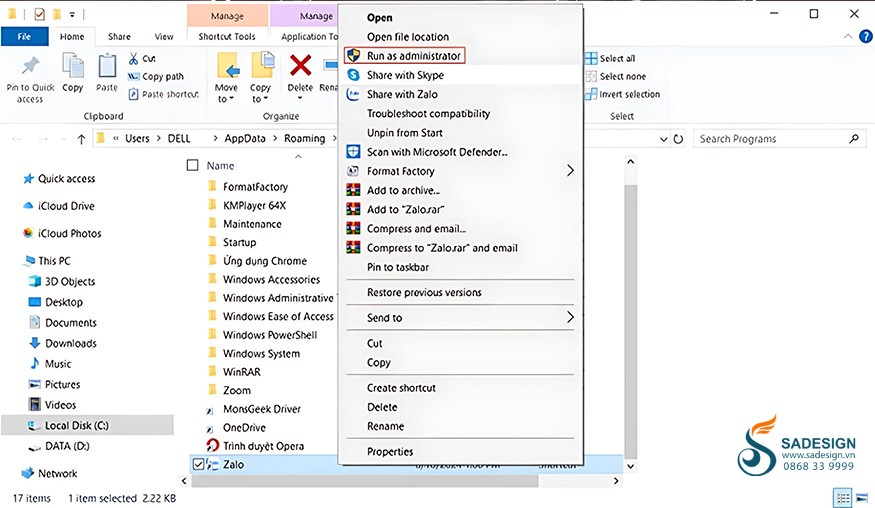Image resolution: width=875 pixels, height=508 pixels.
Task: Expand the Format Factory submenu arrow
Action: [x=570, y=171]
